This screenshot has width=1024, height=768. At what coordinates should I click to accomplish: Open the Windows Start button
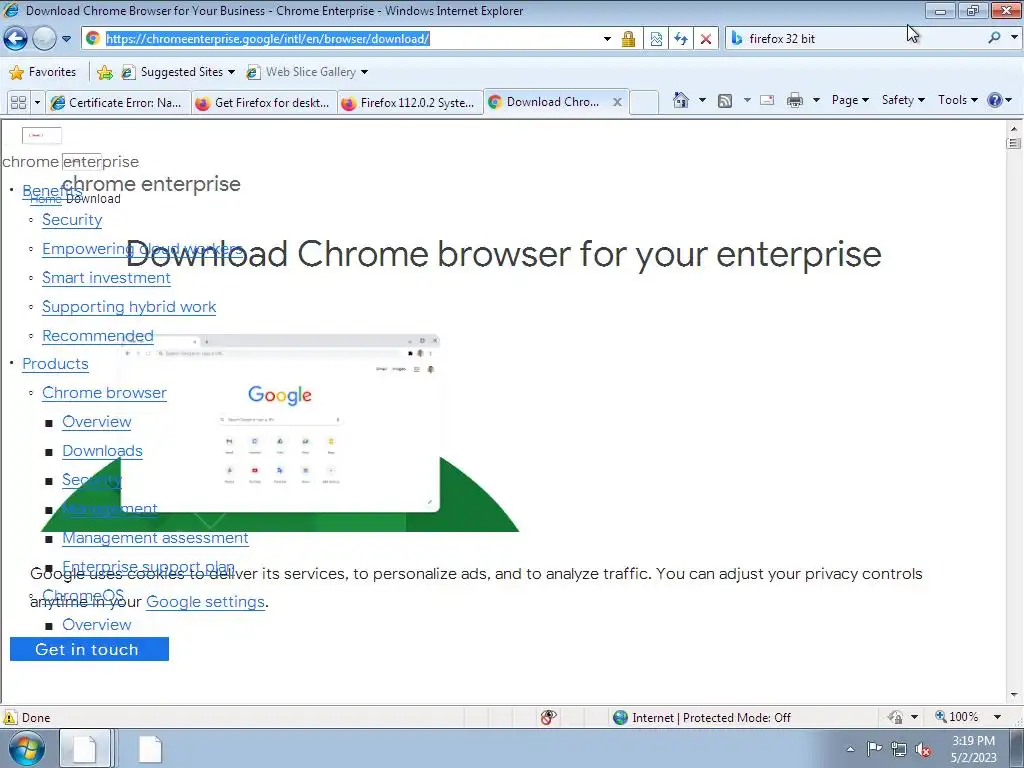(27, 748)
